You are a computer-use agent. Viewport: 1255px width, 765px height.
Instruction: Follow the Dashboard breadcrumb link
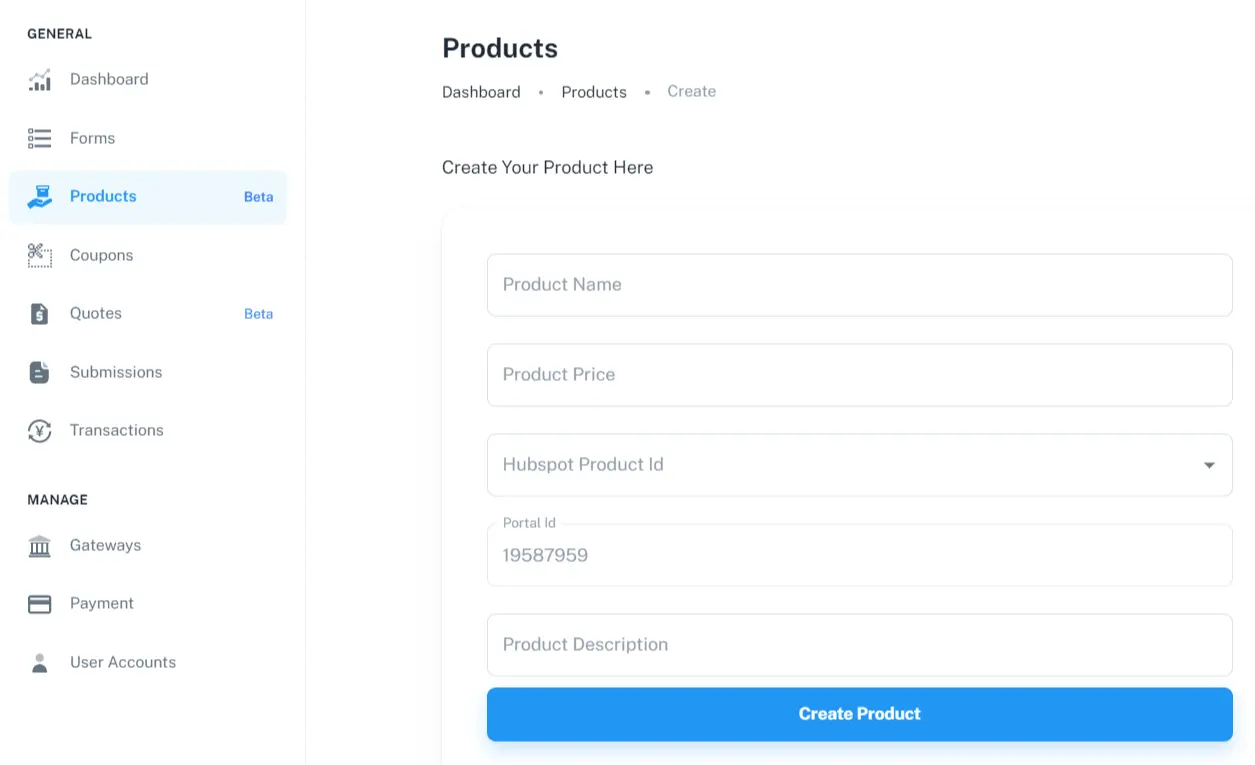[481, 92]
